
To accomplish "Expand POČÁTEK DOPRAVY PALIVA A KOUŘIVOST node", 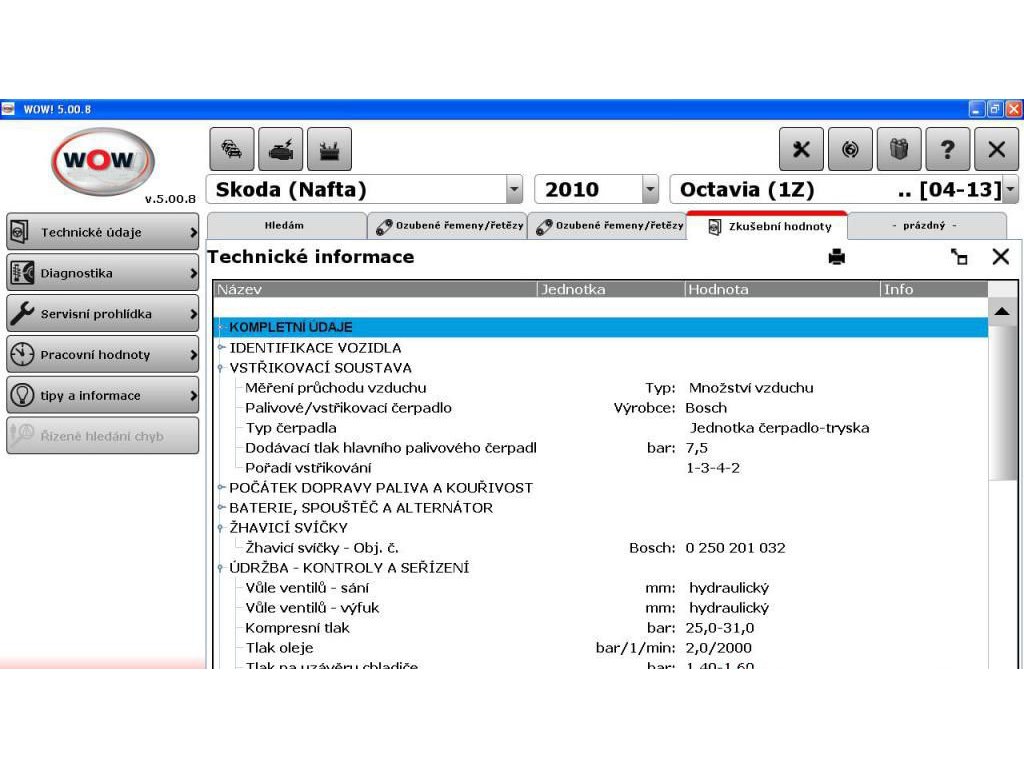I will point(221,487).
